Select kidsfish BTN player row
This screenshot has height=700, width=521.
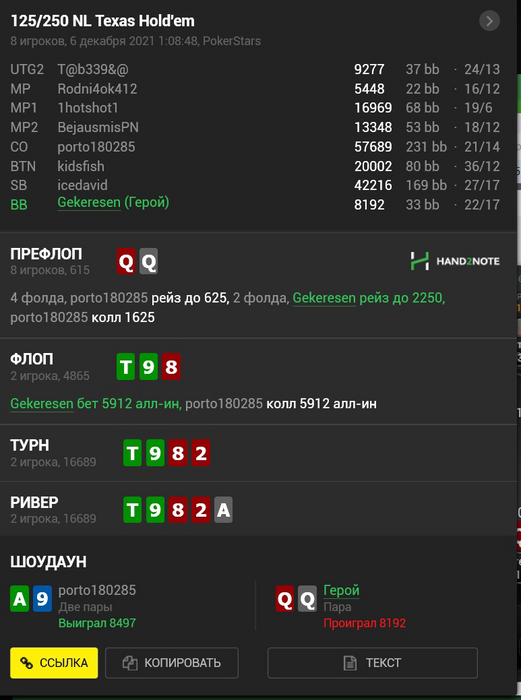(255, 167)
